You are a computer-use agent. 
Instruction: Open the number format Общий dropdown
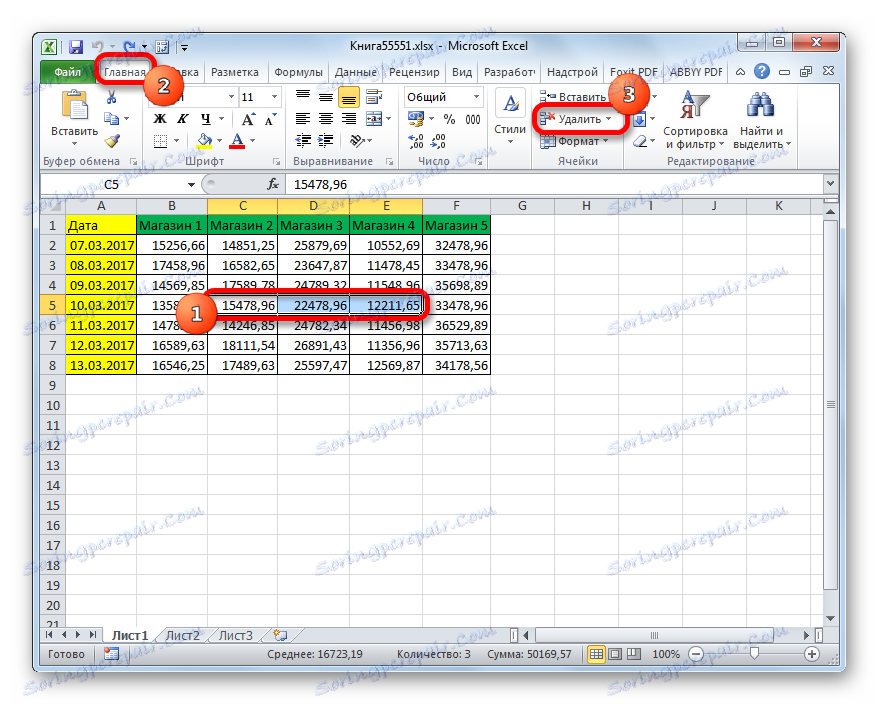coord(476,97)
